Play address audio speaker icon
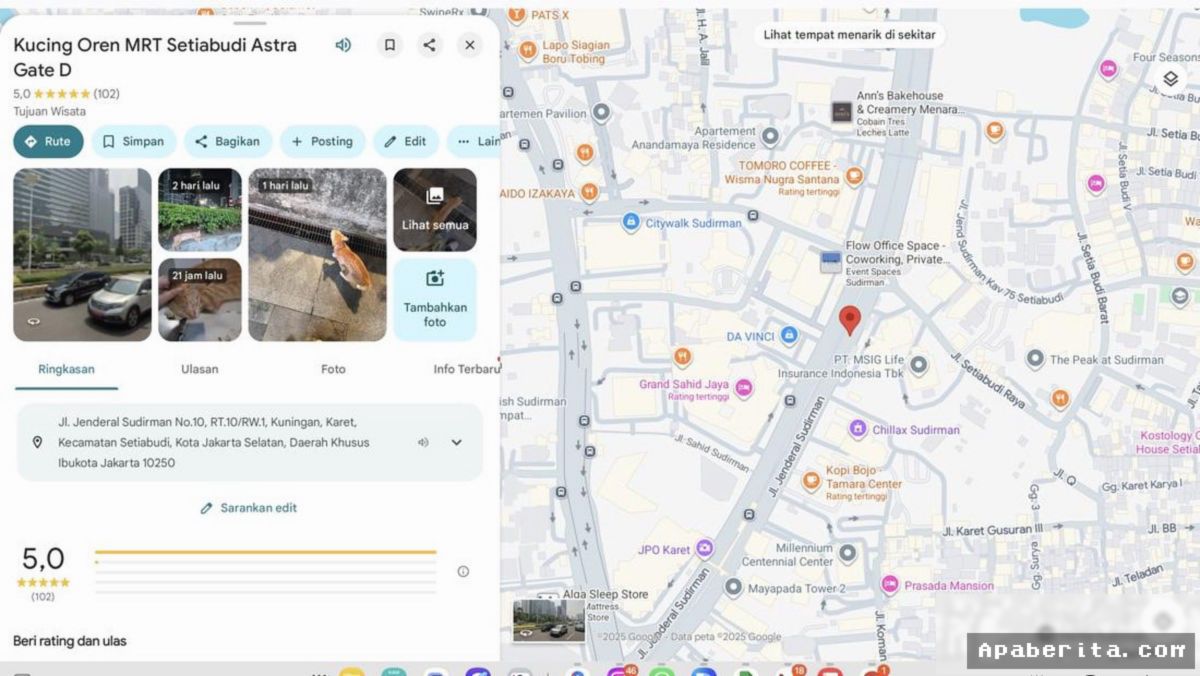This screenshot has width=1200, height=676. (423, 442)
